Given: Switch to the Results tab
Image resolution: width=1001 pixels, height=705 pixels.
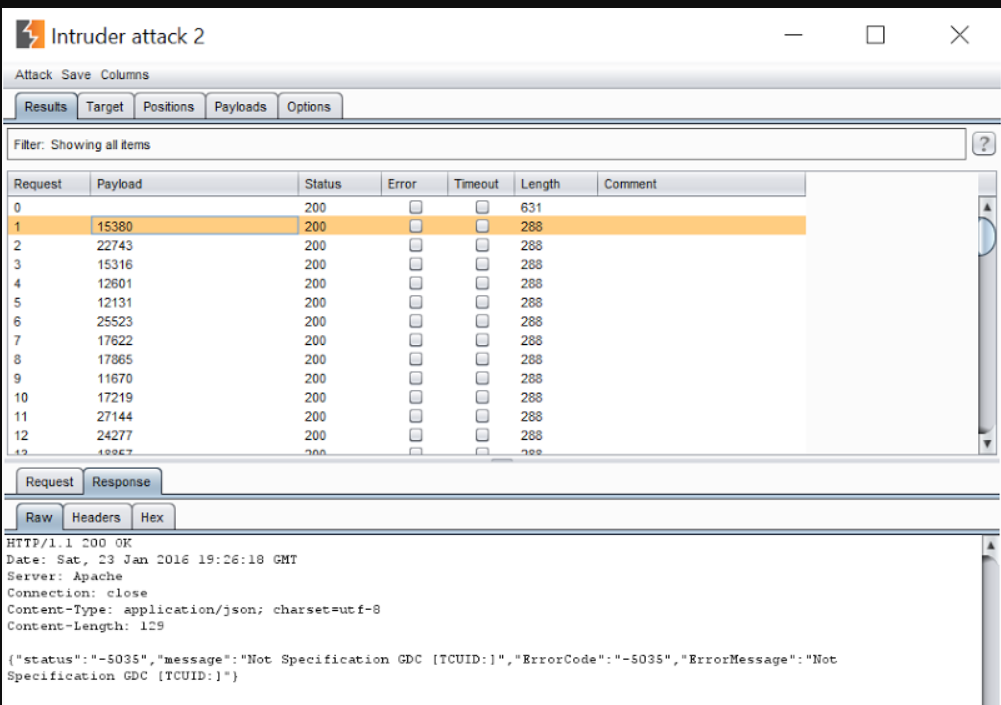Looking at the screenshot, I should coord(46,107).
